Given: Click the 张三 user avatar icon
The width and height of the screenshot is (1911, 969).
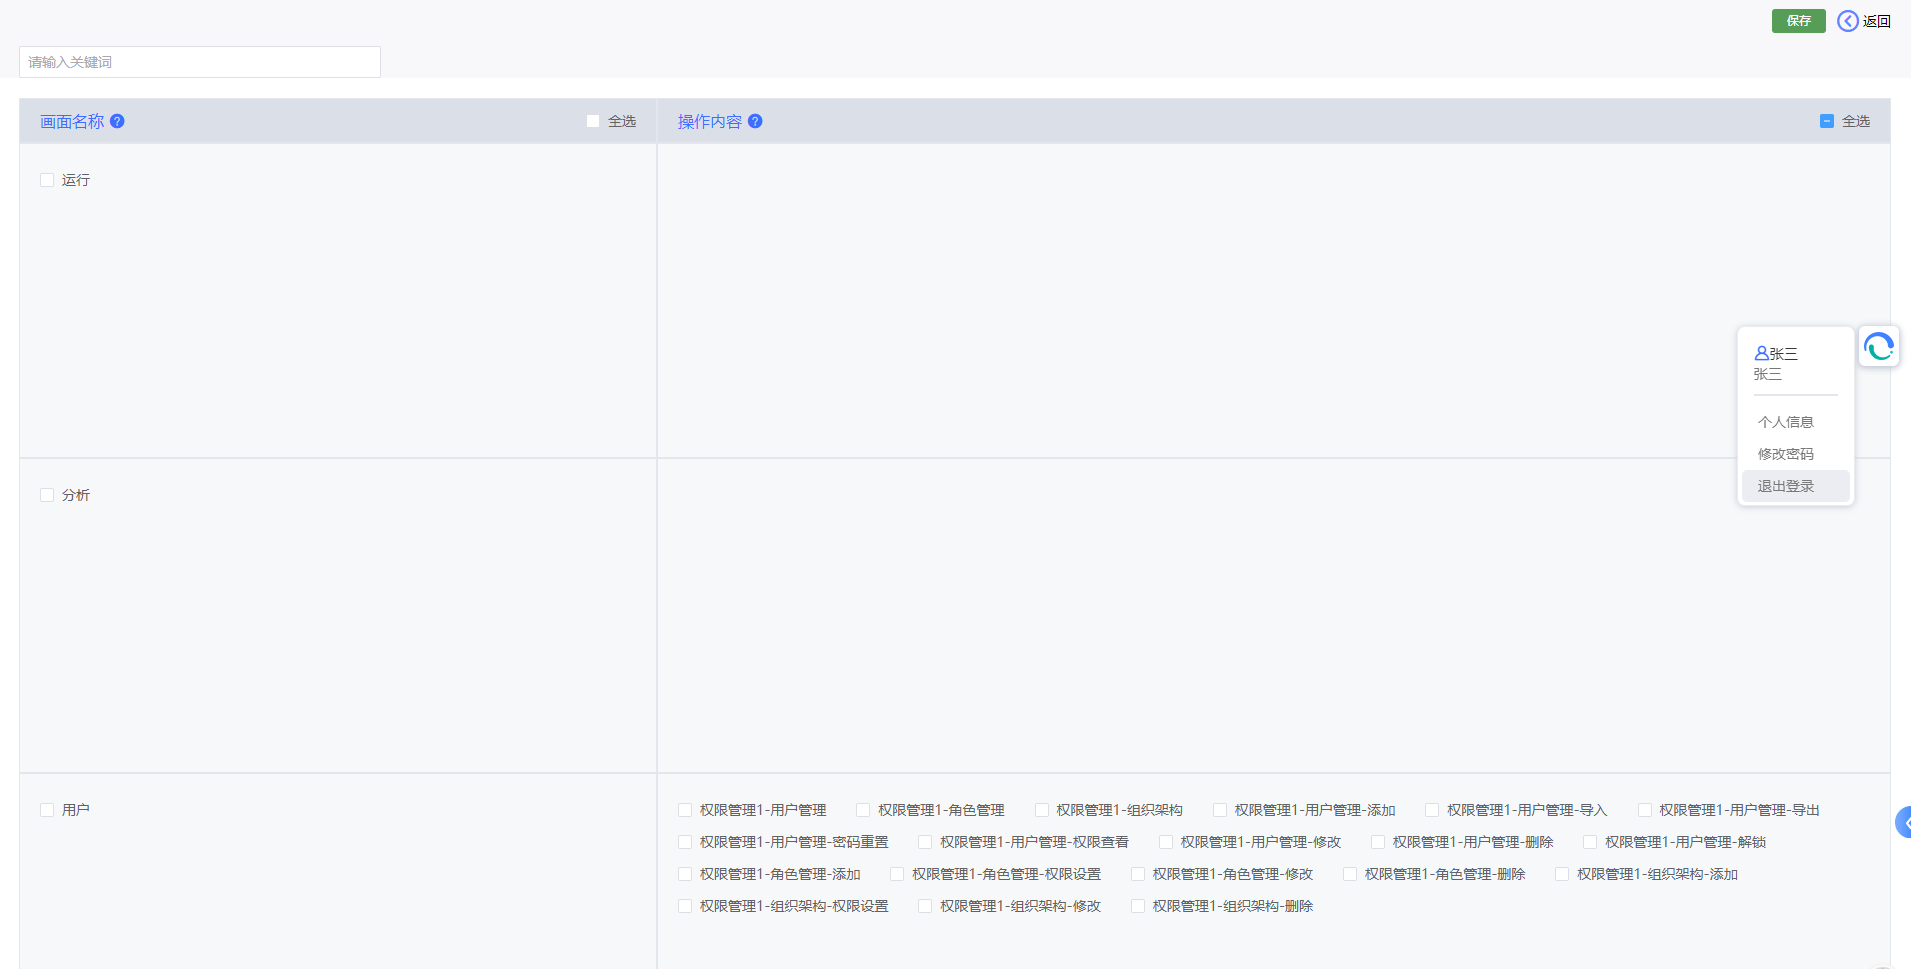Looking at the screenshot, I should point(1761,353).
